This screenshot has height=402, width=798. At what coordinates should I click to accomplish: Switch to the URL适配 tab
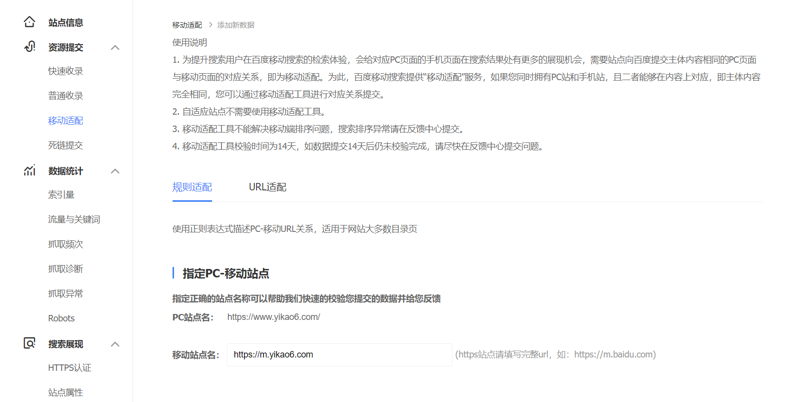267,187
